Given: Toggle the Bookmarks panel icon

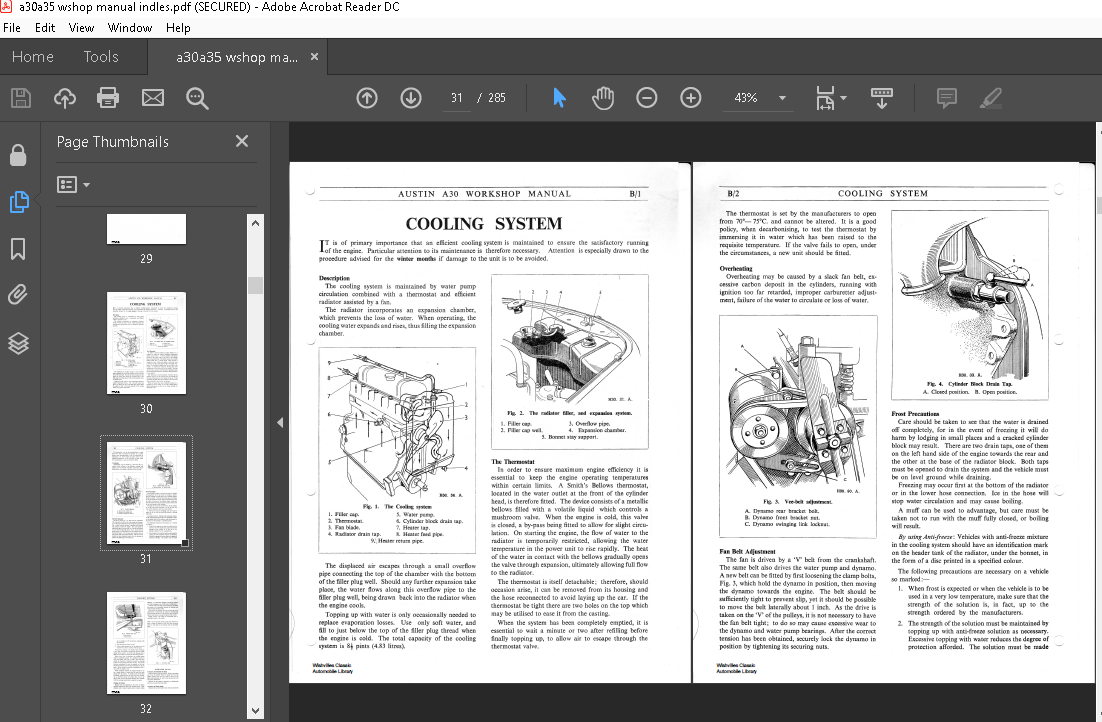Looking at the screenshot, I should tap(18, 248).
